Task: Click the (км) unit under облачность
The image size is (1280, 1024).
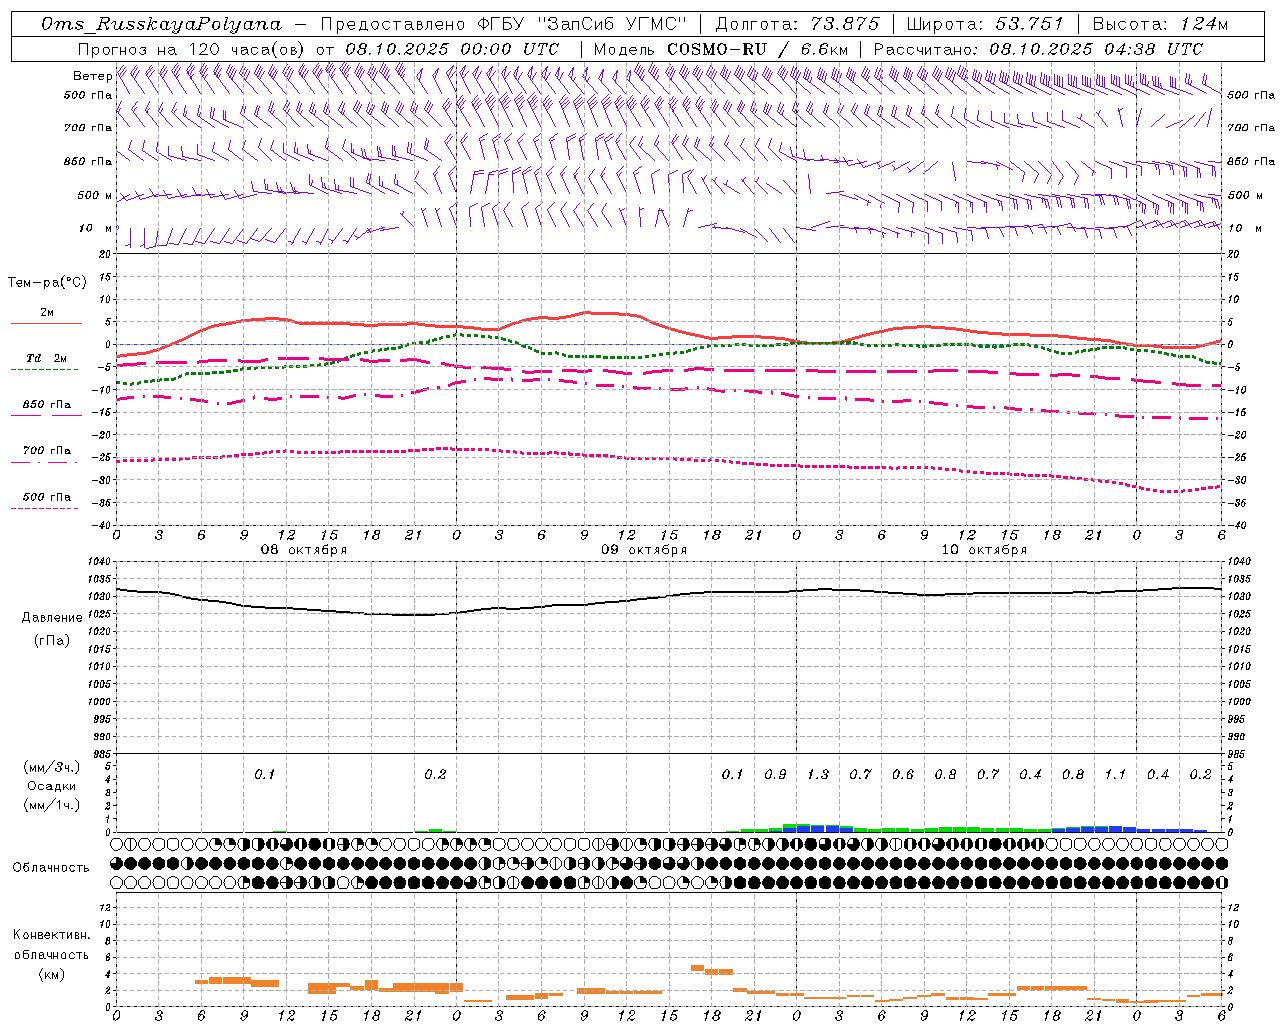Action: click(x=52, y=974)
